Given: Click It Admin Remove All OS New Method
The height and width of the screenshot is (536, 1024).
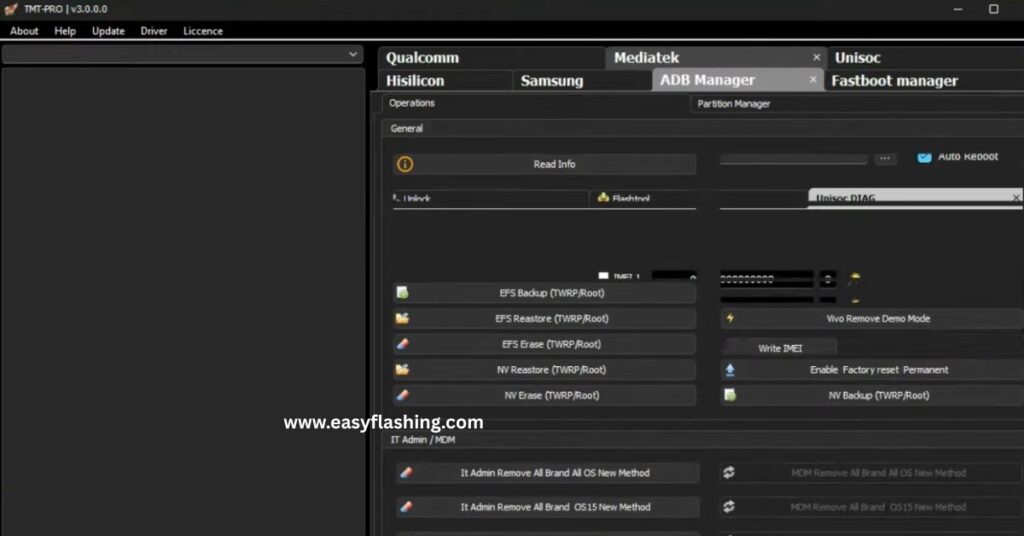Looking at the screenshot, I should 547,473.
